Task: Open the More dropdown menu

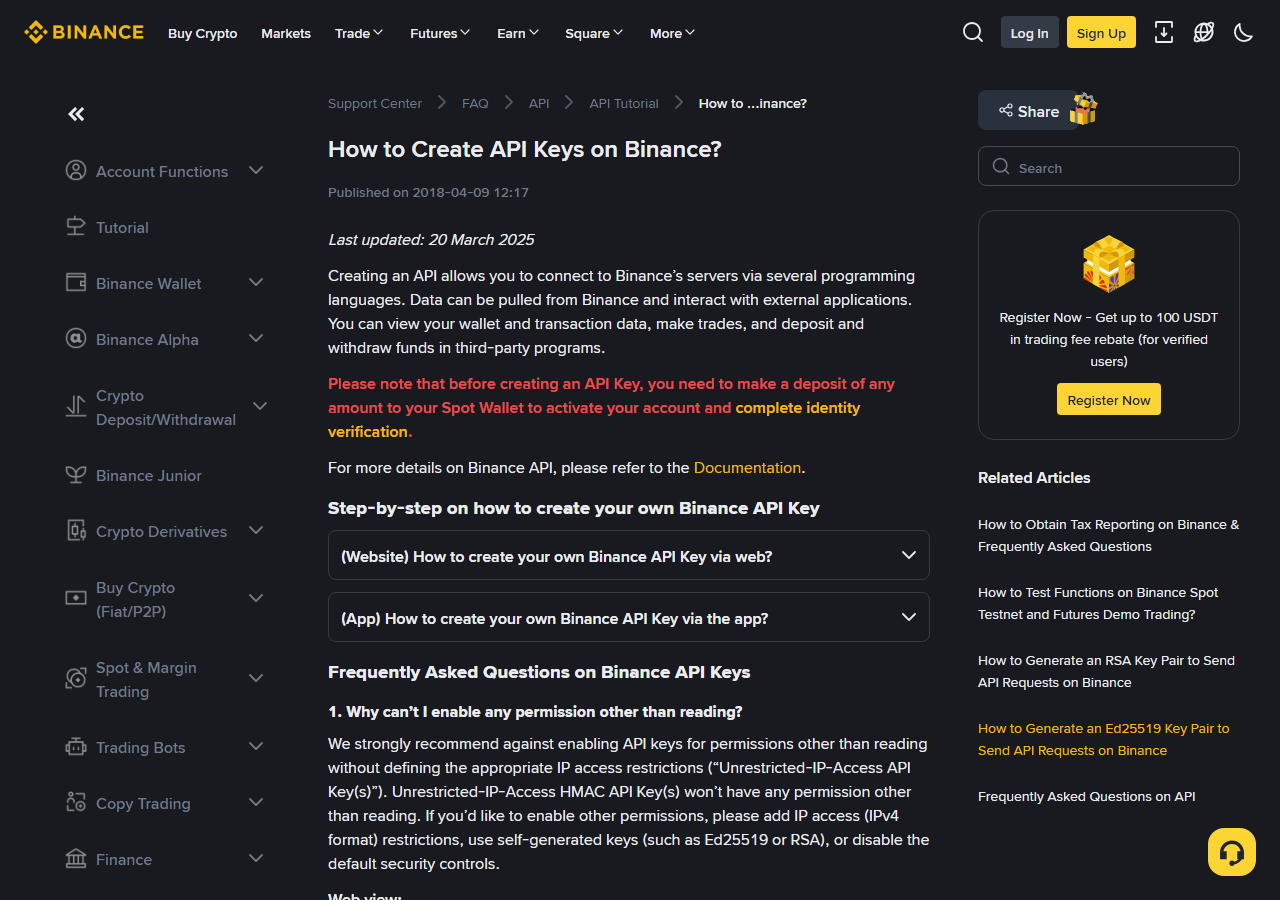Action: 672,33
